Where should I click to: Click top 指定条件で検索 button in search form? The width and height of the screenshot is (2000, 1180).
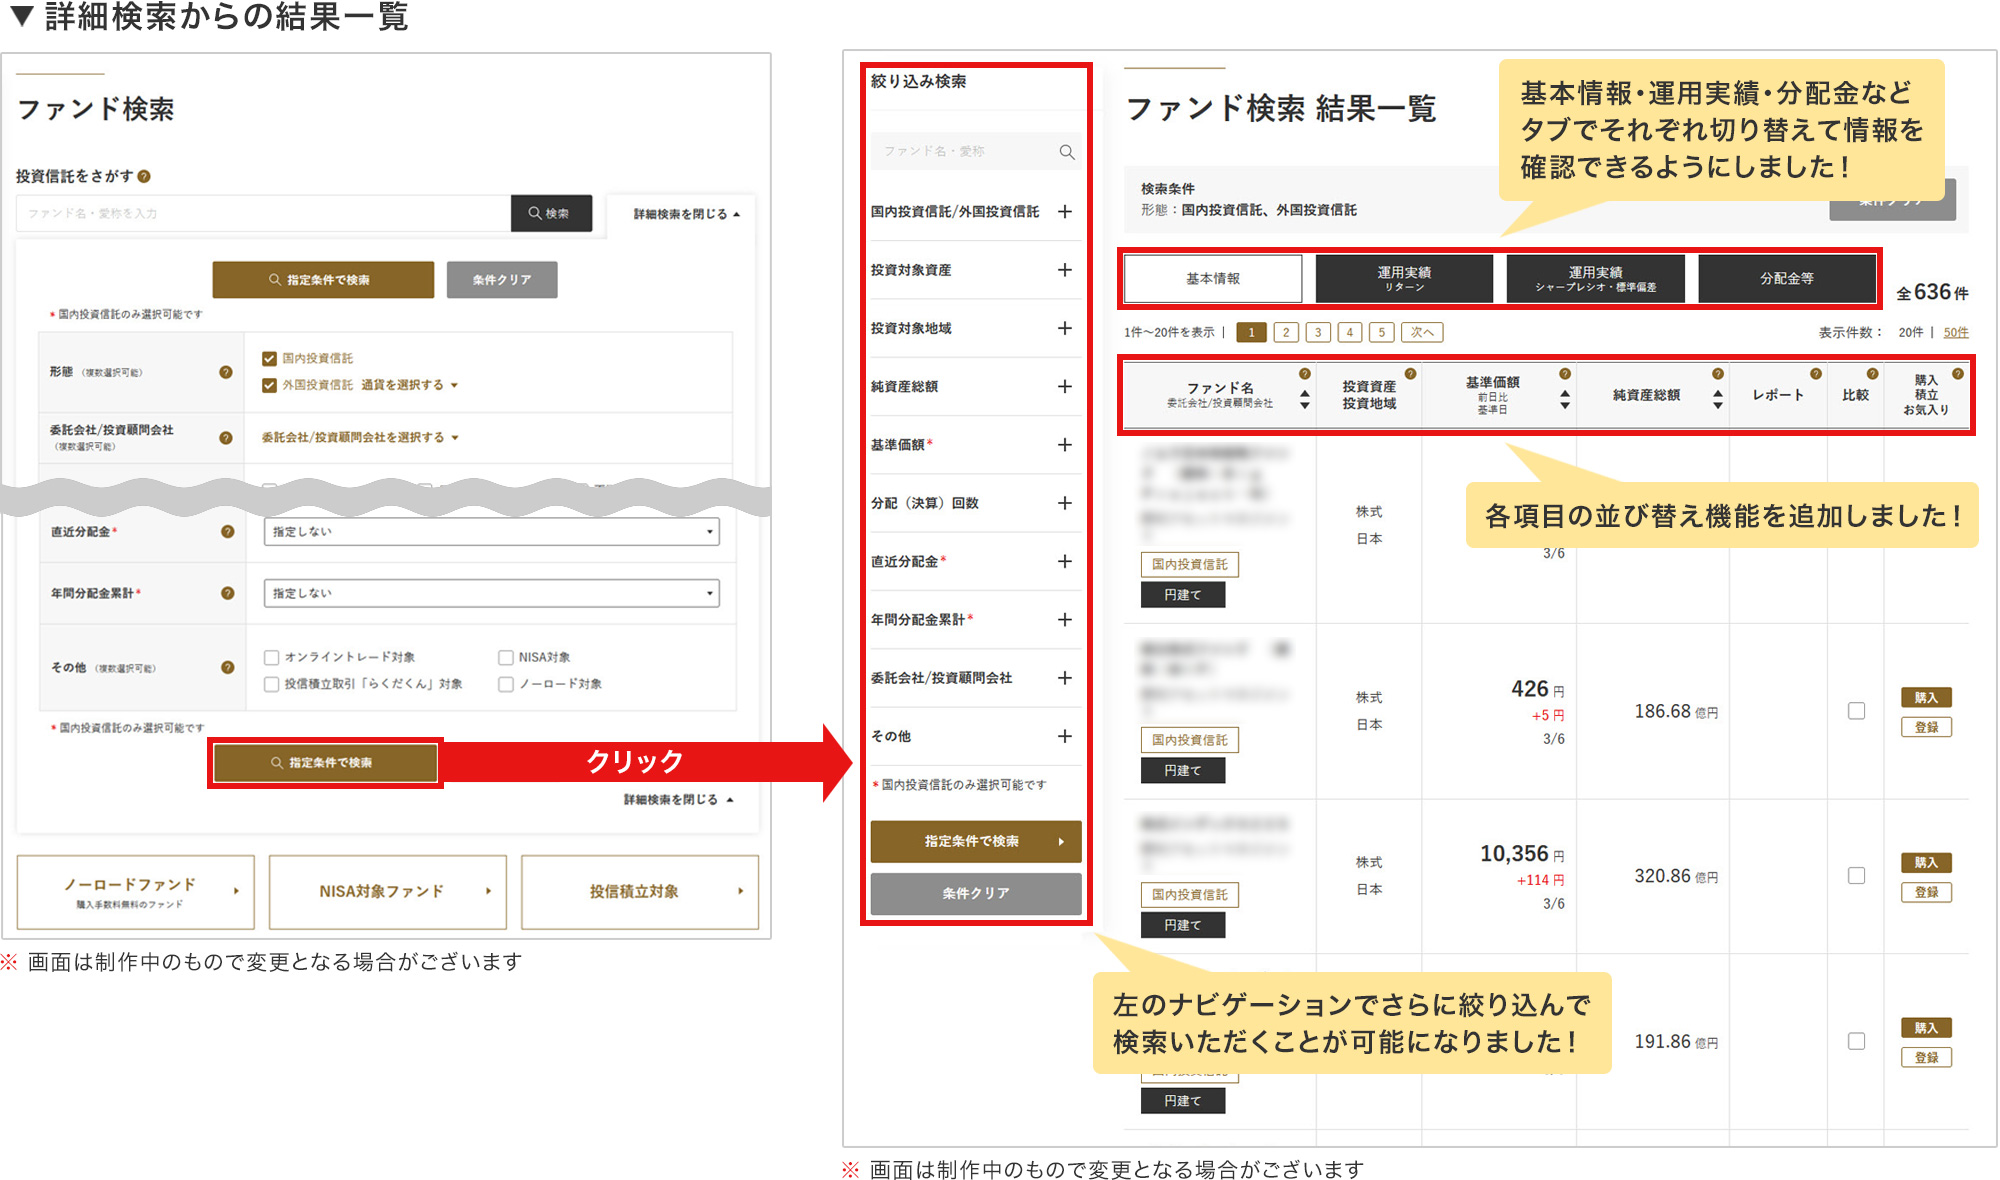pos(323,280)
